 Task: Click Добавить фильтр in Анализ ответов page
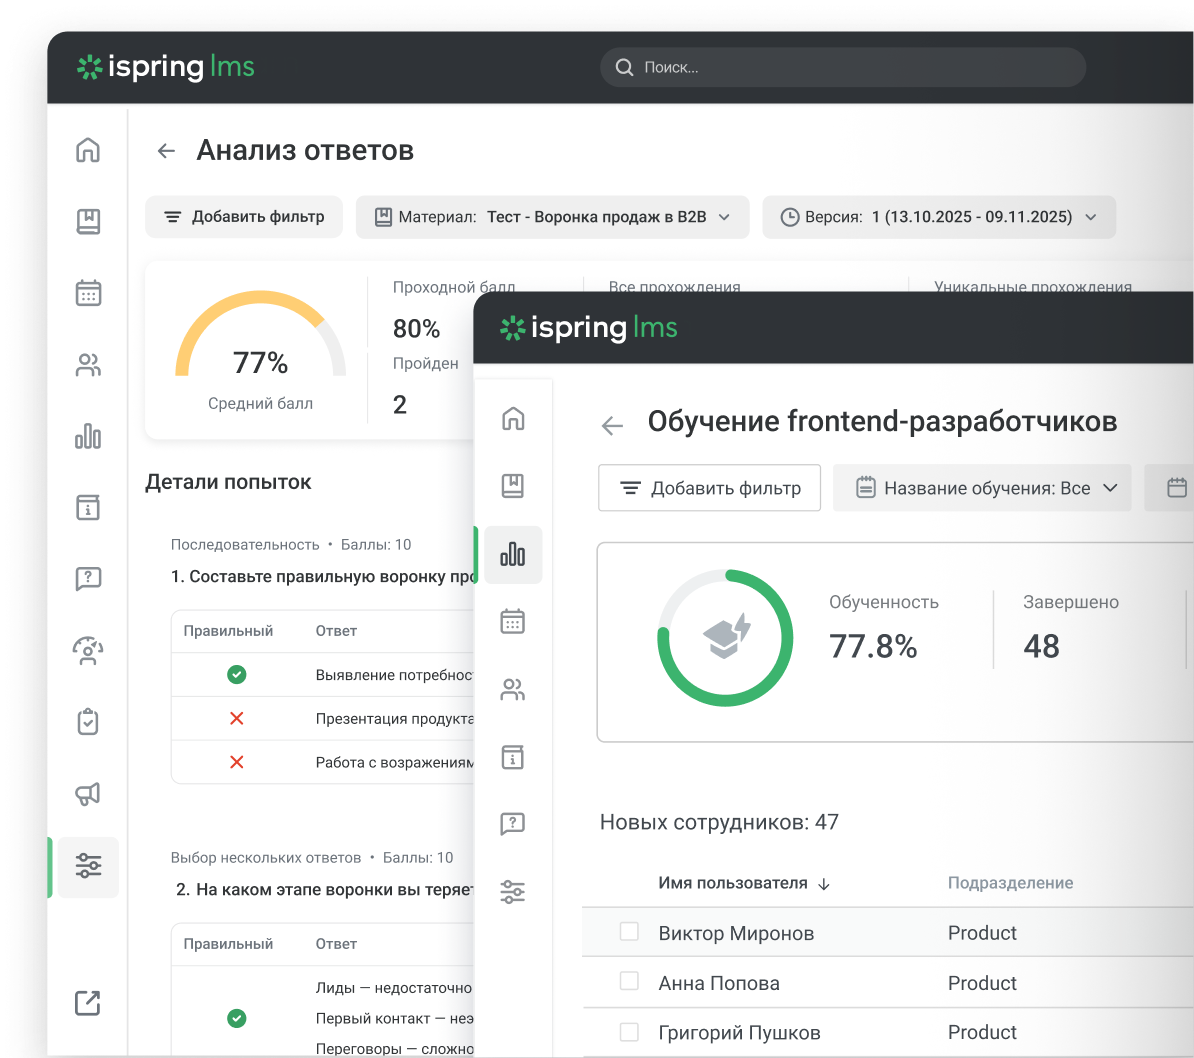[244, 217]
